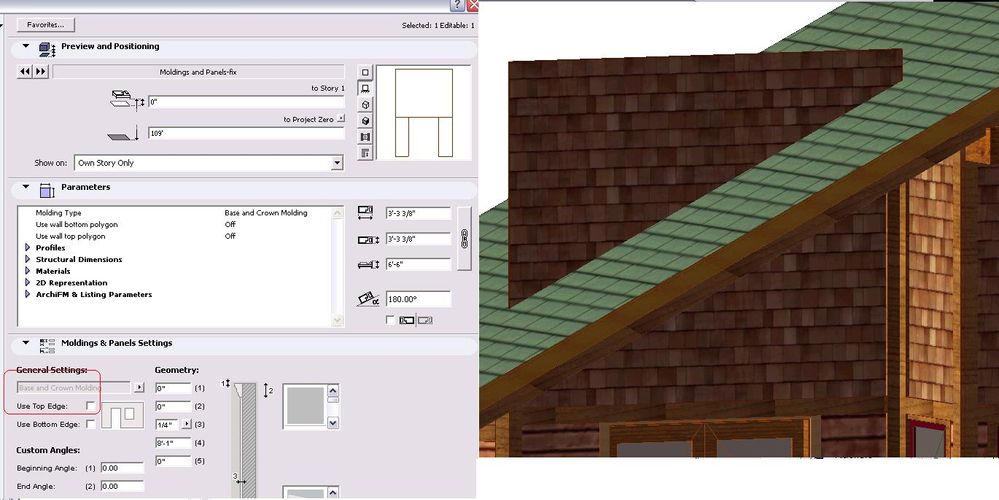Viewport: 999px width, 500px height.
Task: Open the molding type popup arrow under General Settings
Action: point(139,387)
